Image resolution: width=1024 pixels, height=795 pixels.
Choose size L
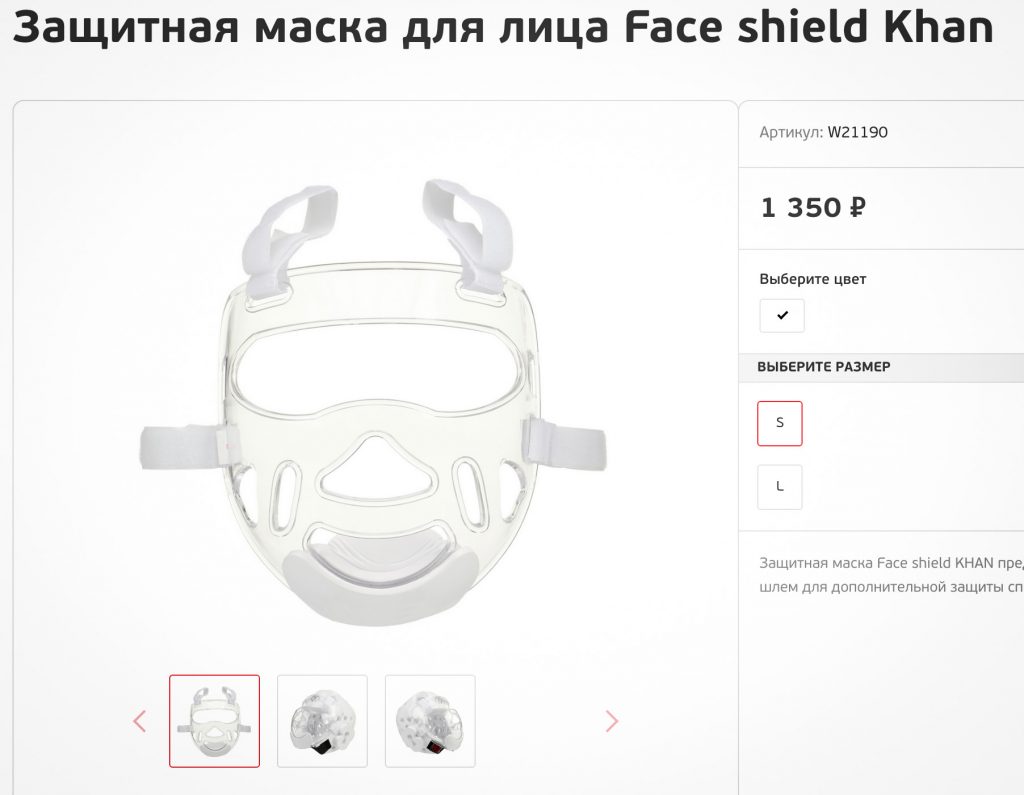[x=780, y=487]
